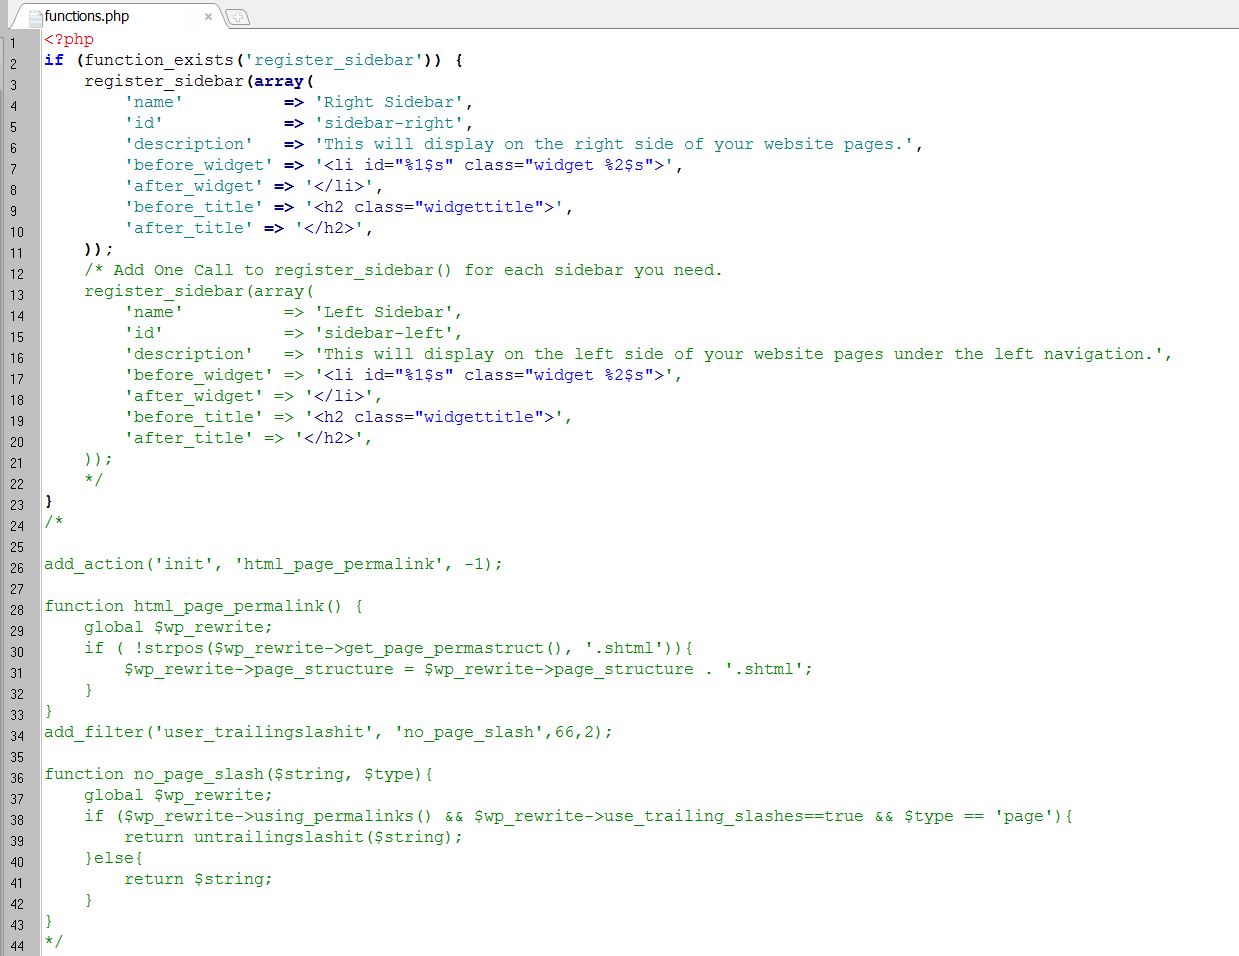Click the file icon on the functions.php tab
This screenshot has width=1239, height=956.
point(36,16)
